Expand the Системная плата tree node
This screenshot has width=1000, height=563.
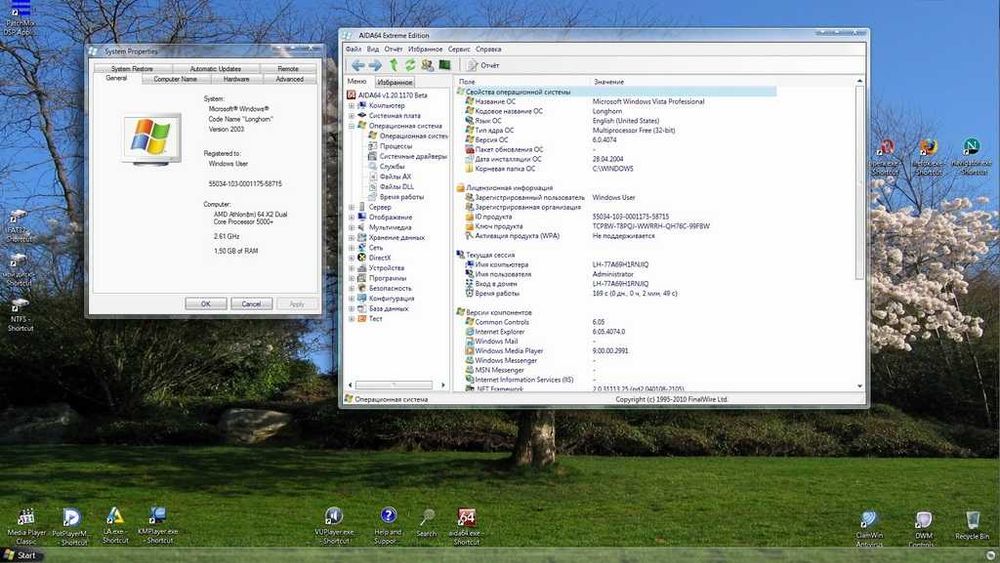tap(351, 115)
